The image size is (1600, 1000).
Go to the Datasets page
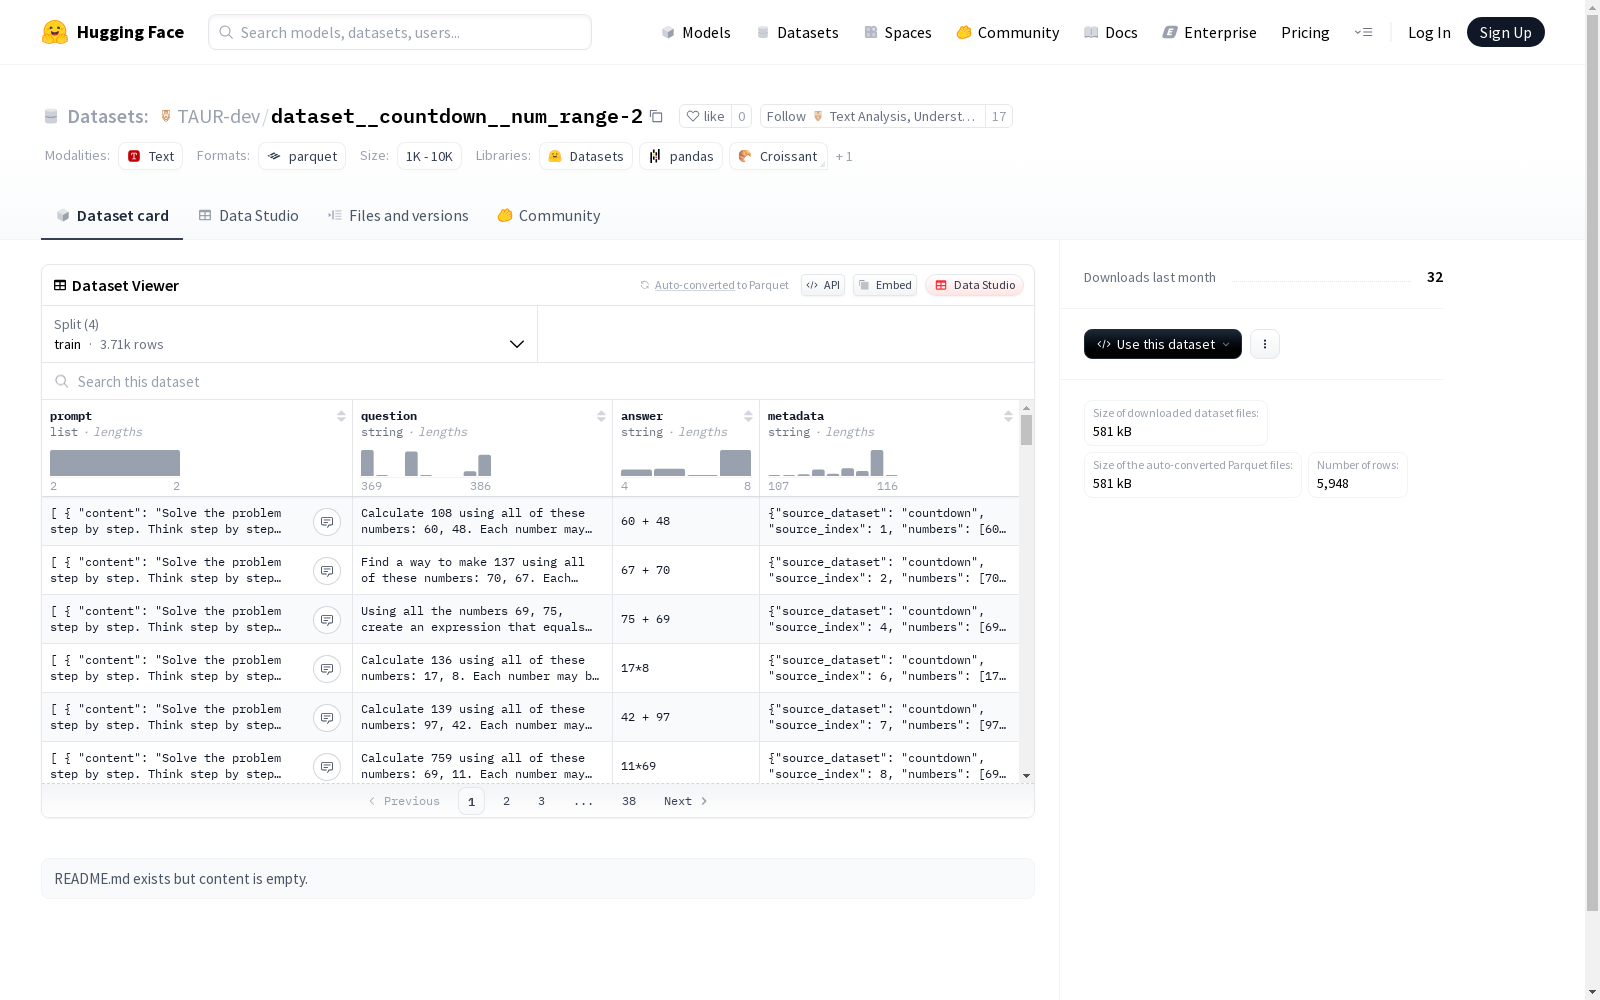coord(798,32)
